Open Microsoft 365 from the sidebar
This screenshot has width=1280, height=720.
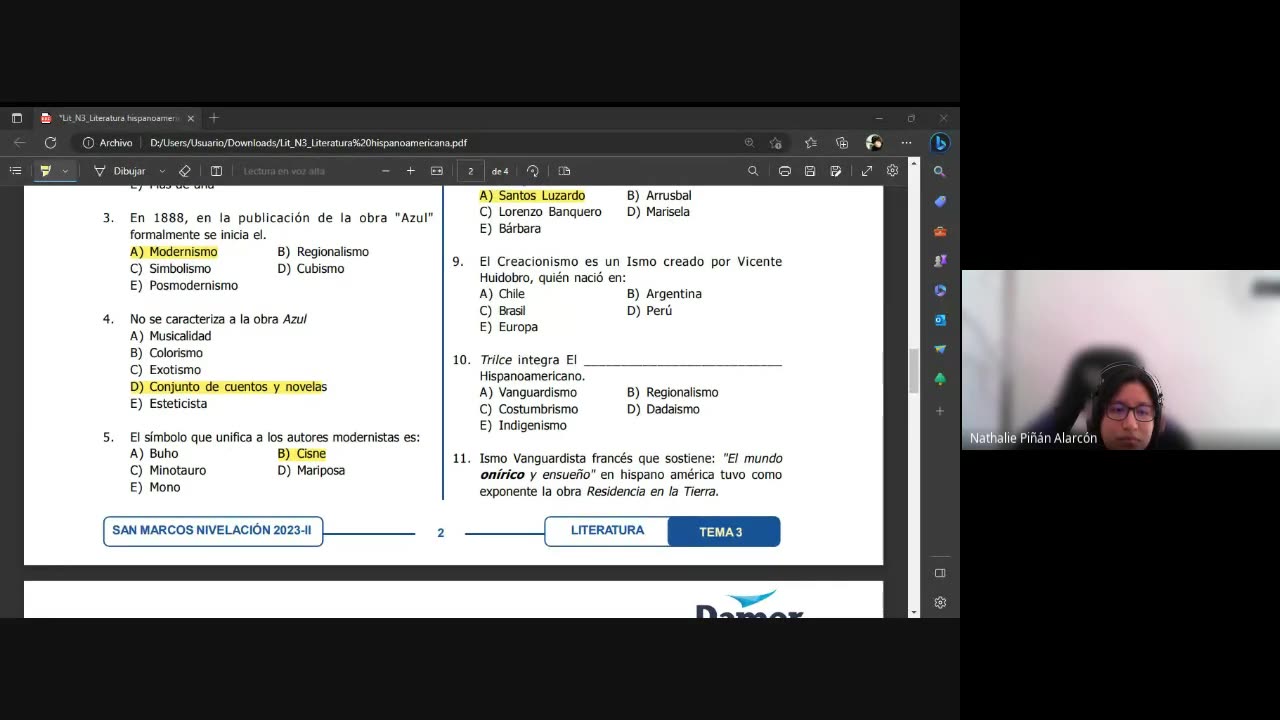(940, 291)
